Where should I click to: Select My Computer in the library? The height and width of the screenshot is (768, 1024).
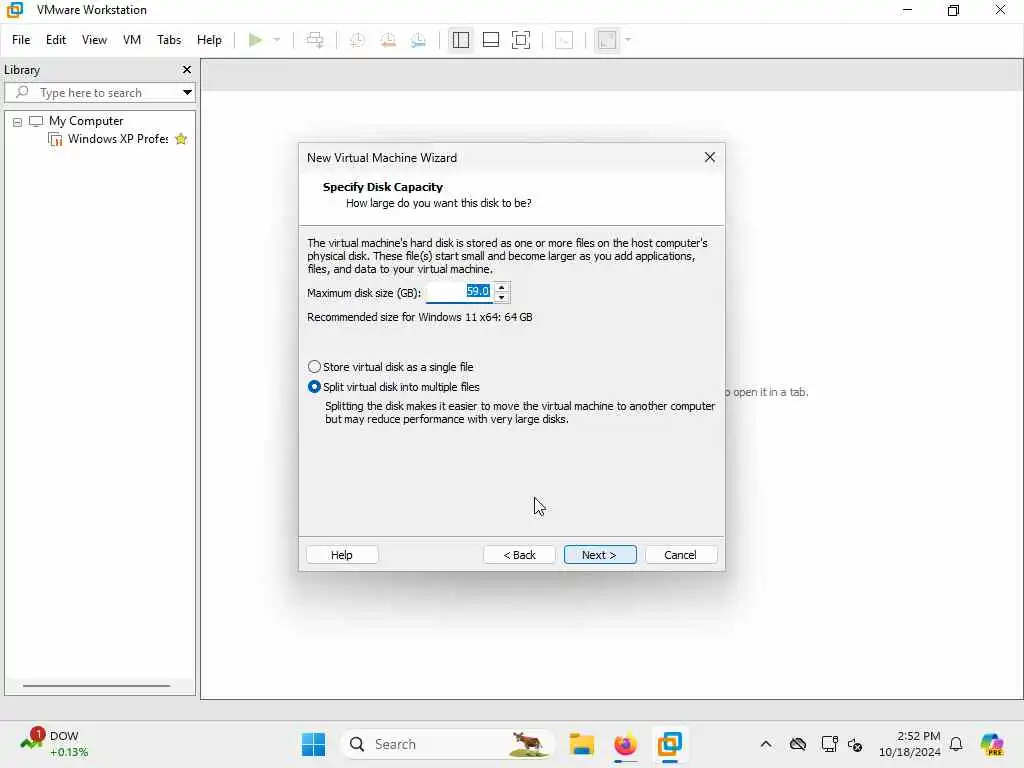86,121
